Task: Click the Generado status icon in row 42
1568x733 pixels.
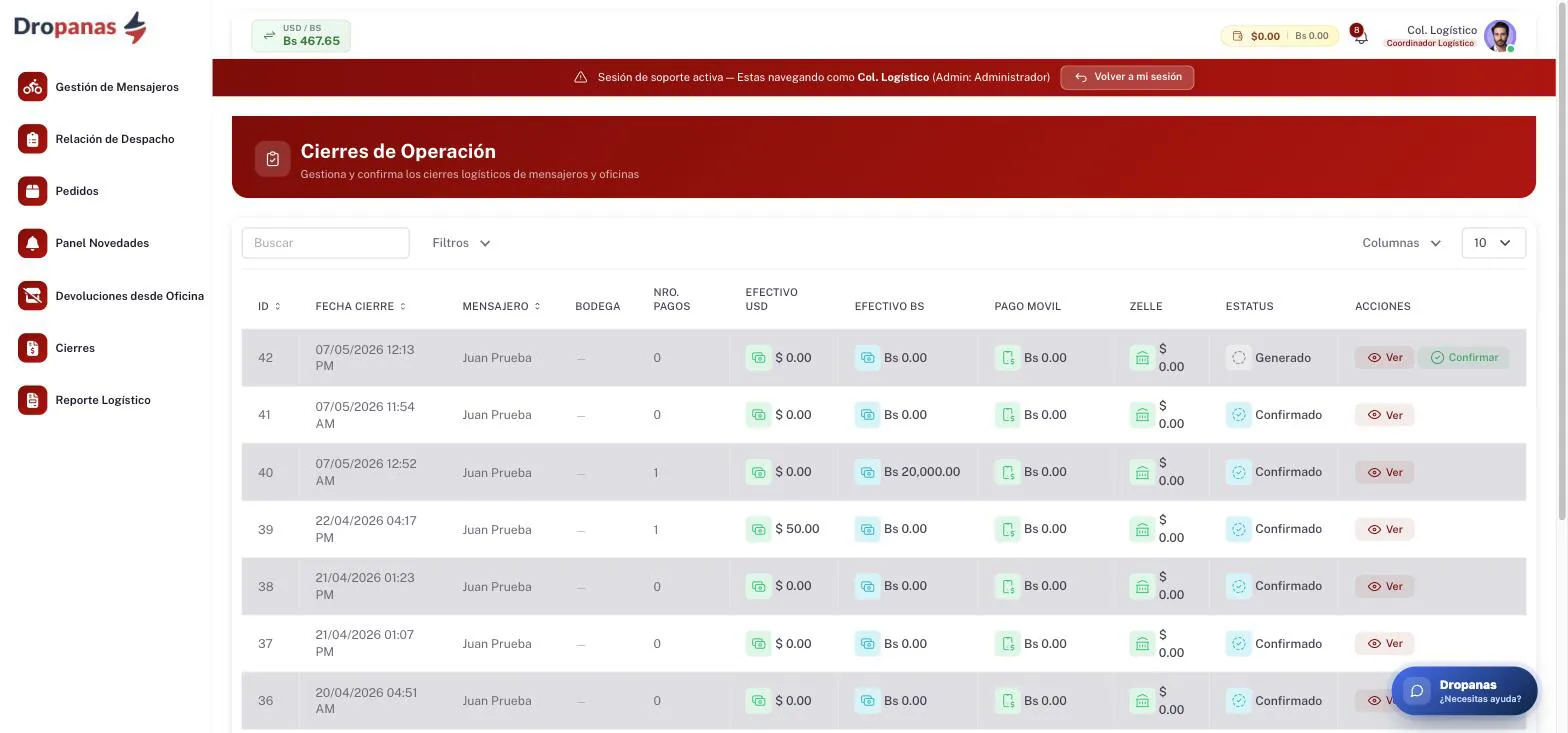Action: (x=1239, y=358)
